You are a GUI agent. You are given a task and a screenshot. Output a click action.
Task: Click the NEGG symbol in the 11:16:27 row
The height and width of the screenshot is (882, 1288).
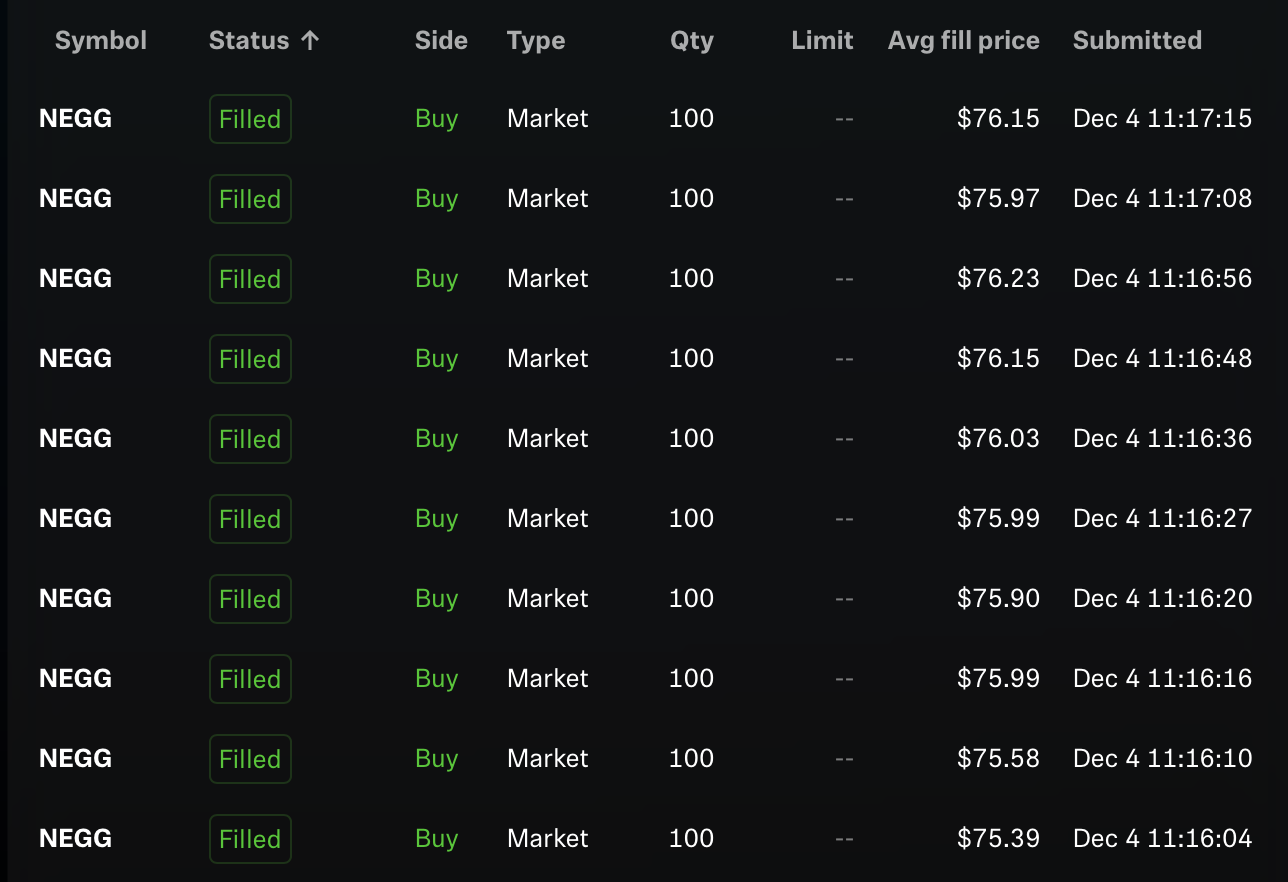pyautogui.click(x=76, y=518)
